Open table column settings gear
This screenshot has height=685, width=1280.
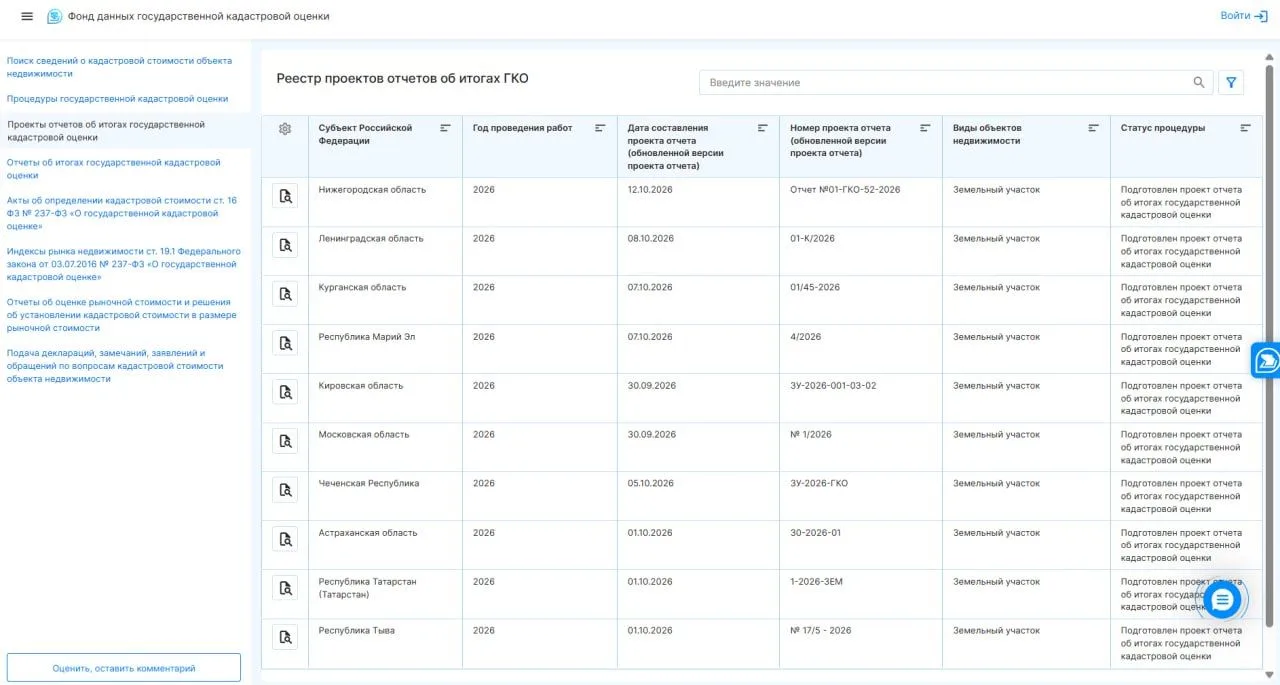pyautogui.click(x=285, y=128)
